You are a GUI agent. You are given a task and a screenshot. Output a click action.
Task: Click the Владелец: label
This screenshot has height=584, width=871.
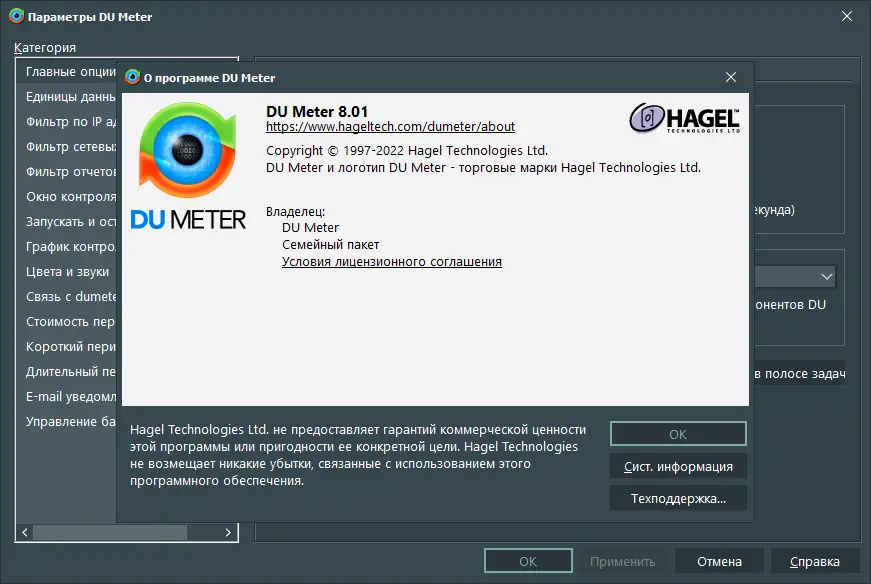[295, 211]
